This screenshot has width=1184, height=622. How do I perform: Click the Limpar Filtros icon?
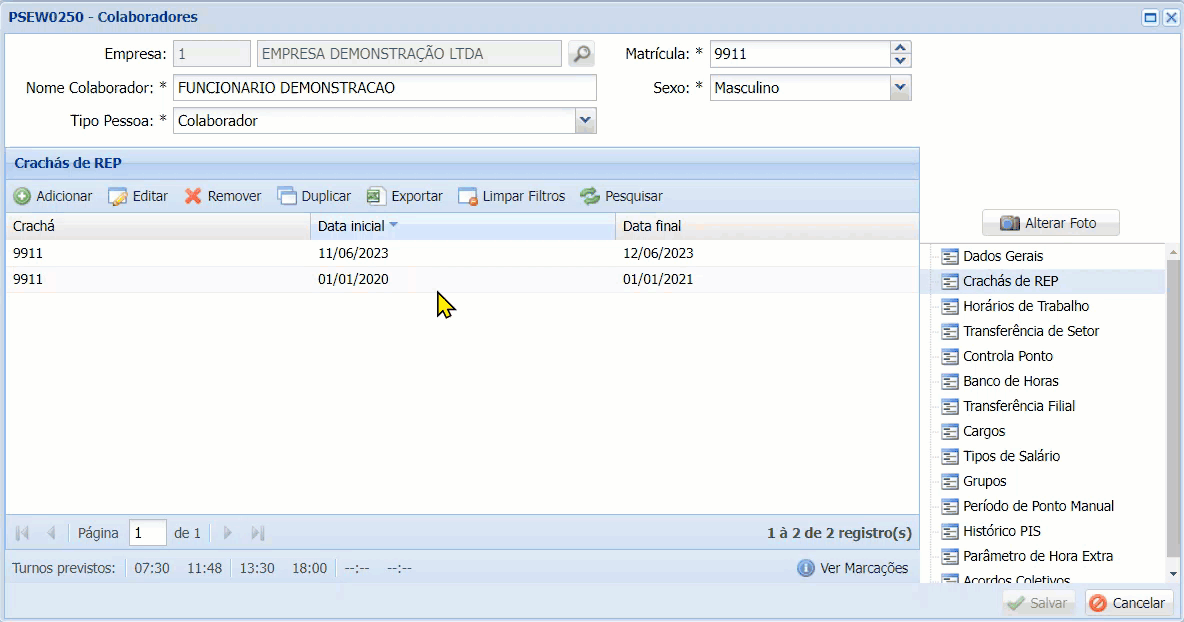(466, 196)
